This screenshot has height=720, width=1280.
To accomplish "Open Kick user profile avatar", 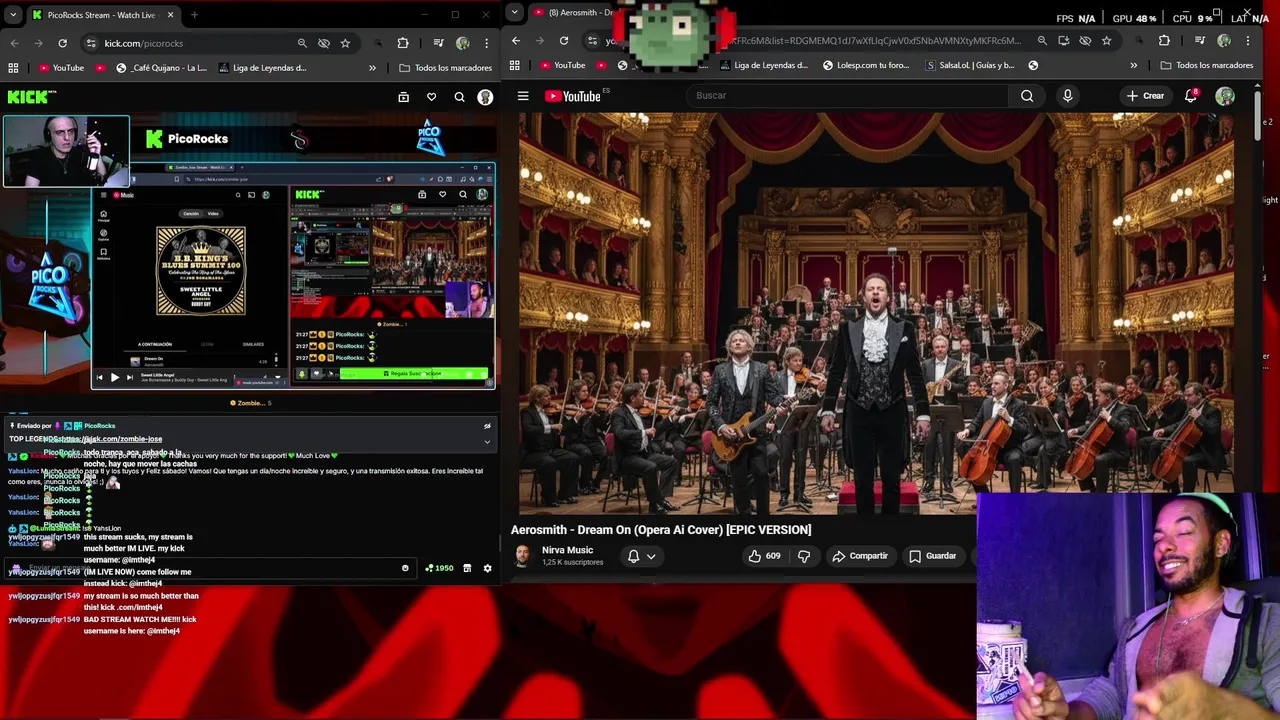I will click(x=485, y=97).
